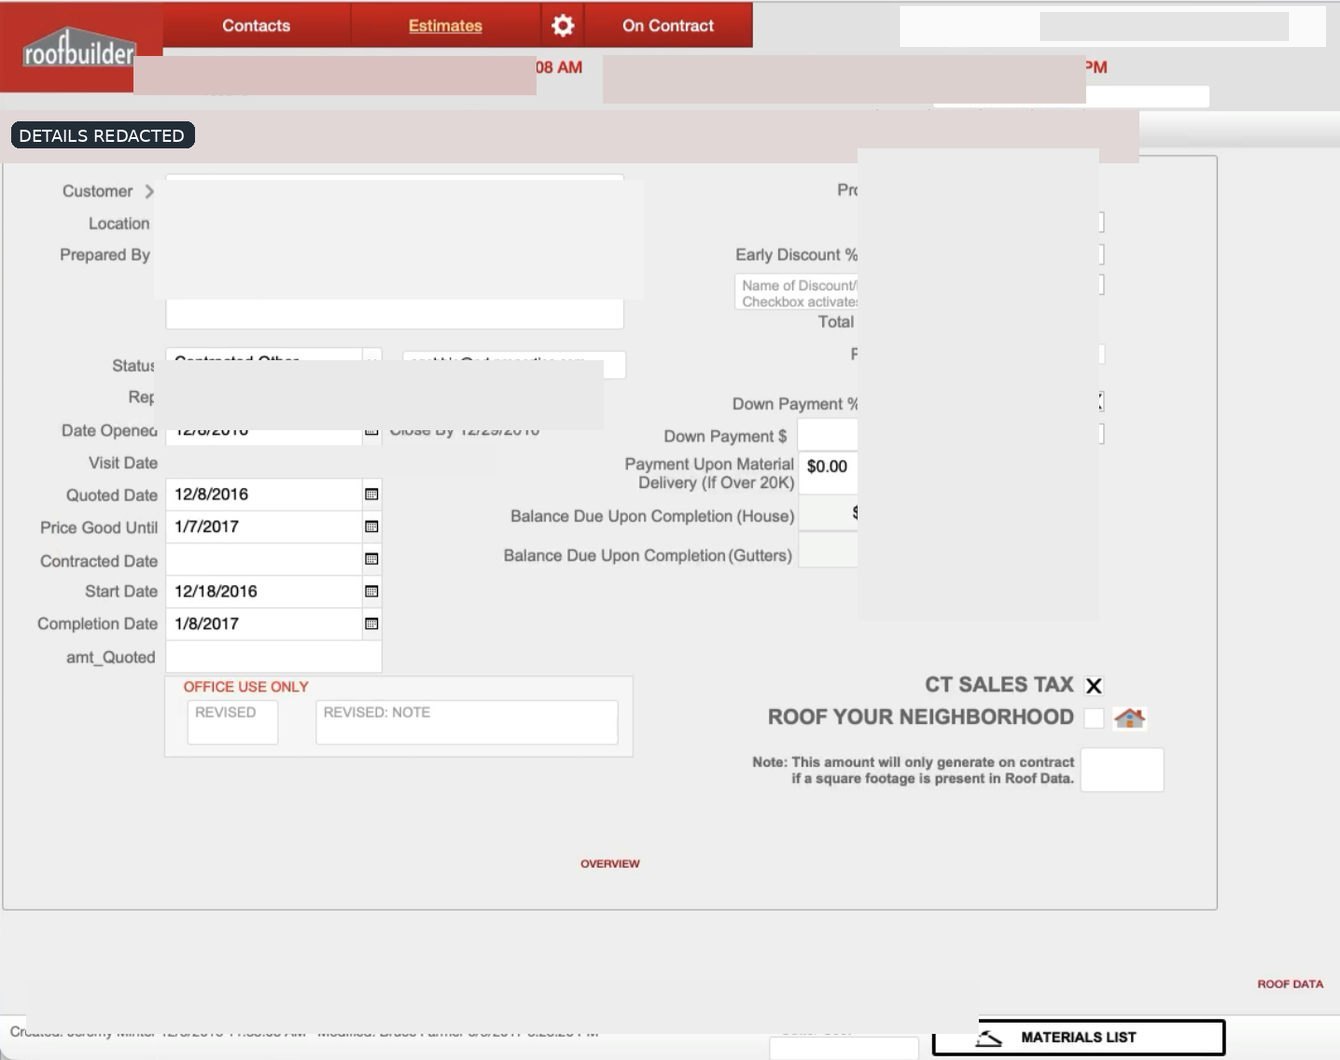Click the Start Date field 12/18/2016
The image size is (1340, 1060).
(x=263, y=591)
